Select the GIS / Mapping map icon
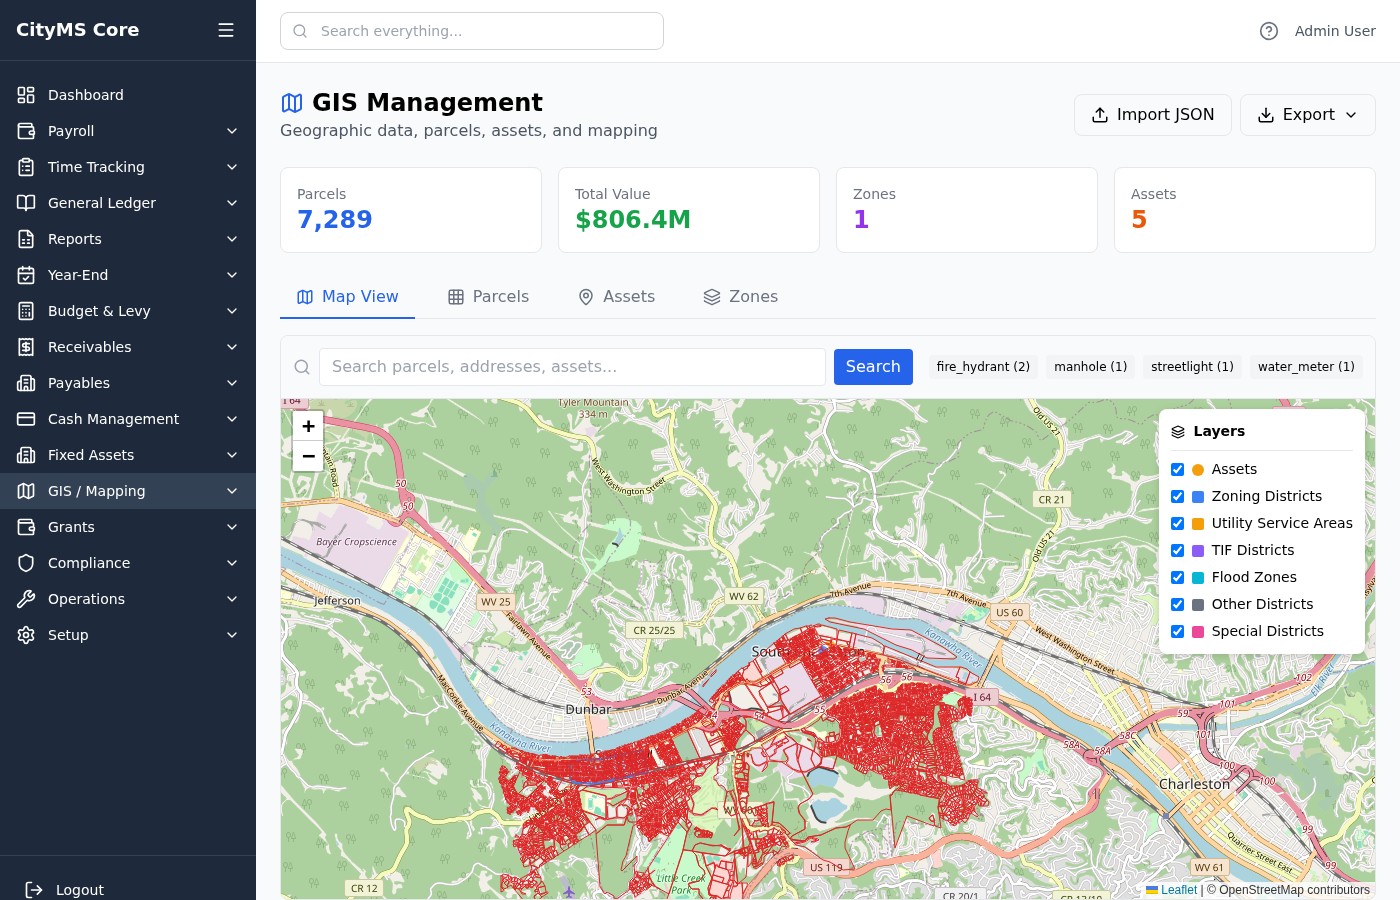Image resolution: width=1400 pixels, height=900 pixels. (x=25, y=491)
